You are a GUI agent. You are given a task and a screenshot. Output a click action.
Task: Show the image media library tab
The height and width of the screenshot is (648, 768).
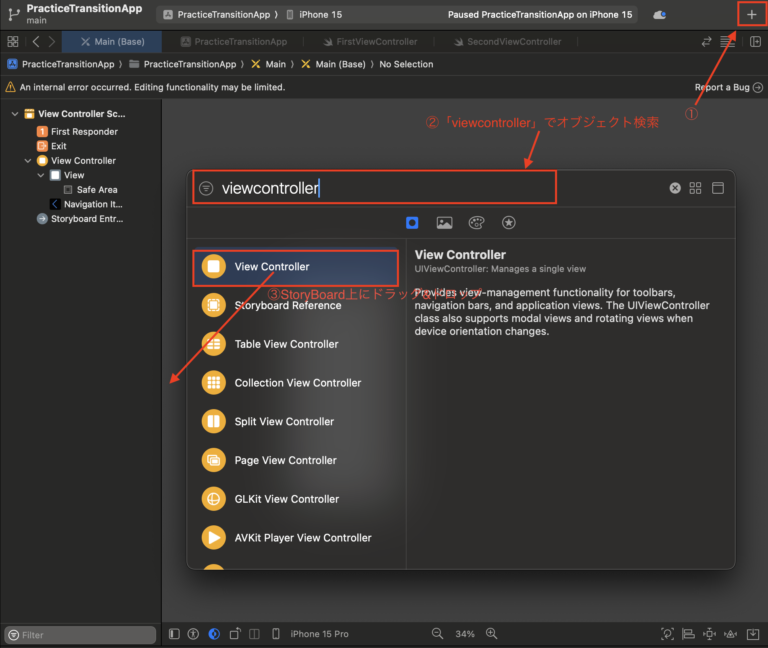[x=444, y=223]
